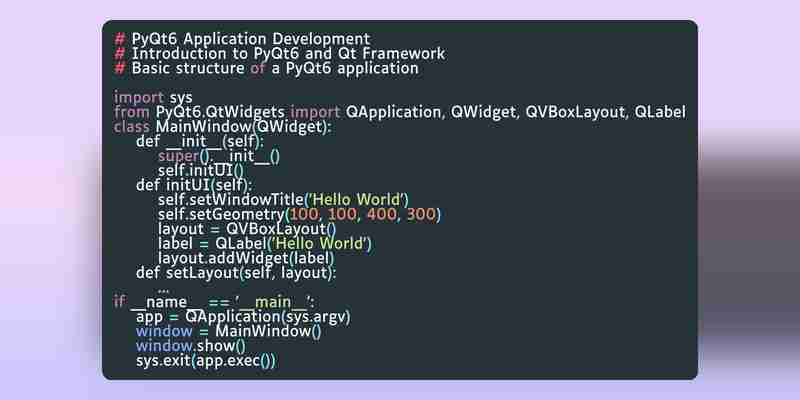Screen dimensions: 800x400
Task: Click the 'def __init__(self):' line
Action: tap(200, 141)
